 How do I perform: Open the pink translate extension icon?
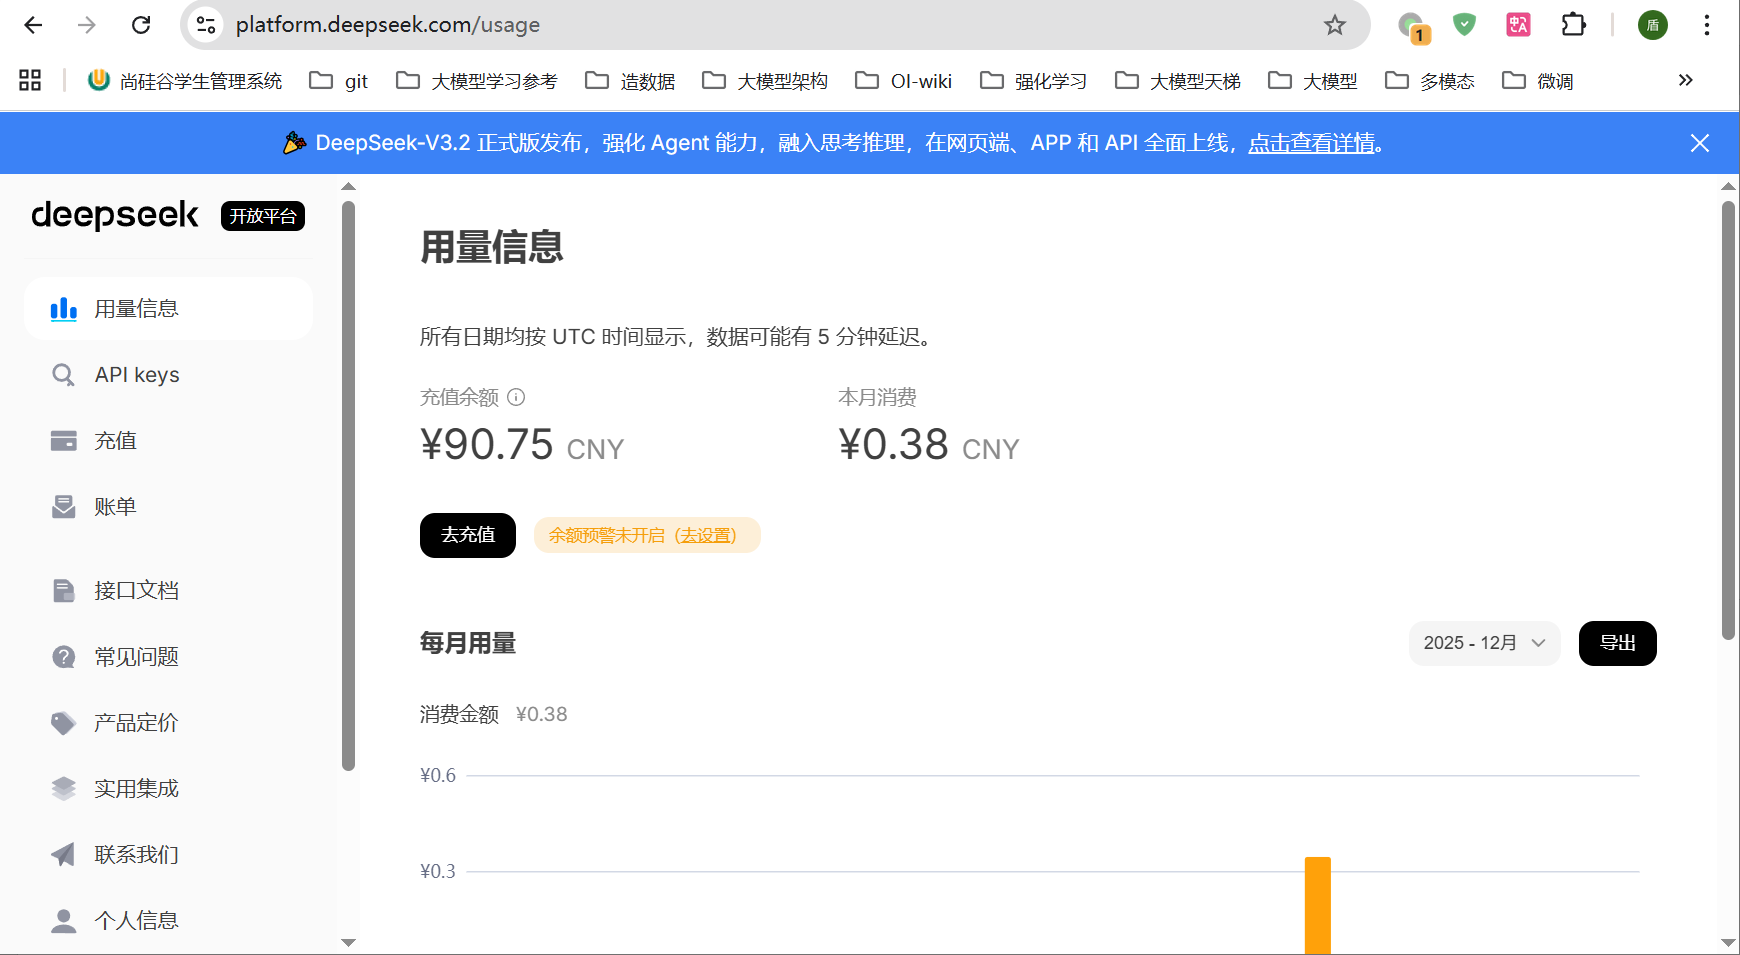(1518, 25)
